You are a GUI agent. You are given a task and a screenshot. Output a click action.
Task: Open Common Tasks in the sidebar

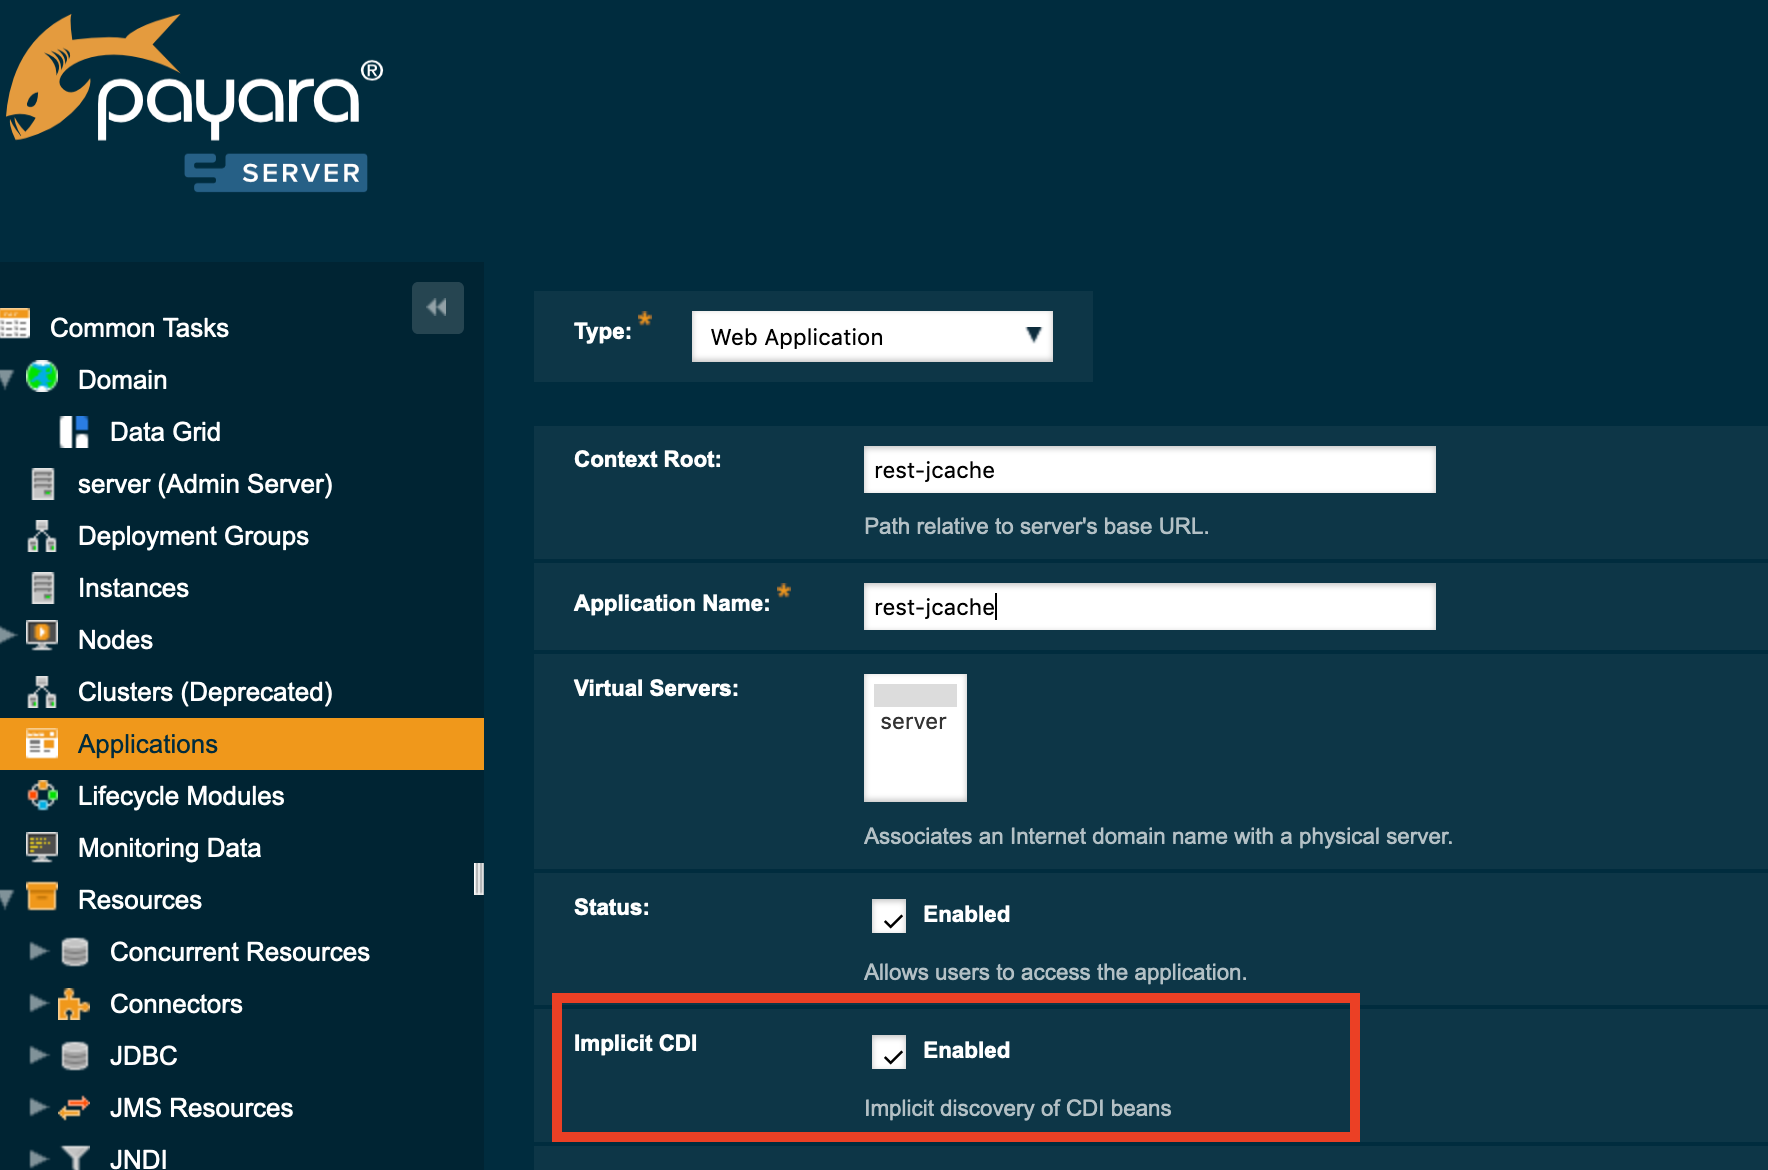coord(139,328)
